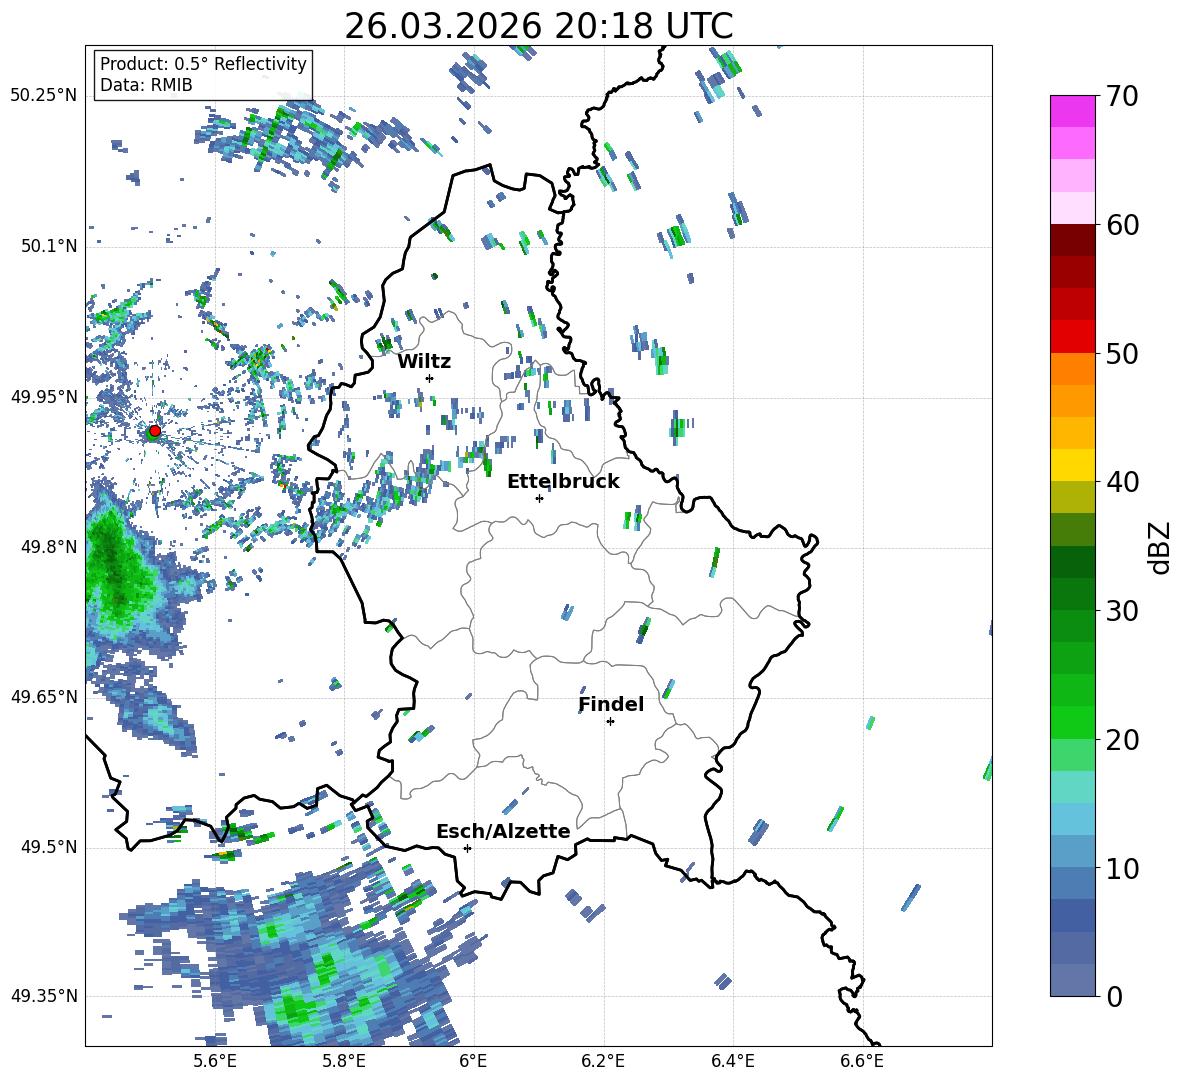Click the 'Data: RMIB' text
This screenshot has width=1184, height=1081.
[146, 85]
